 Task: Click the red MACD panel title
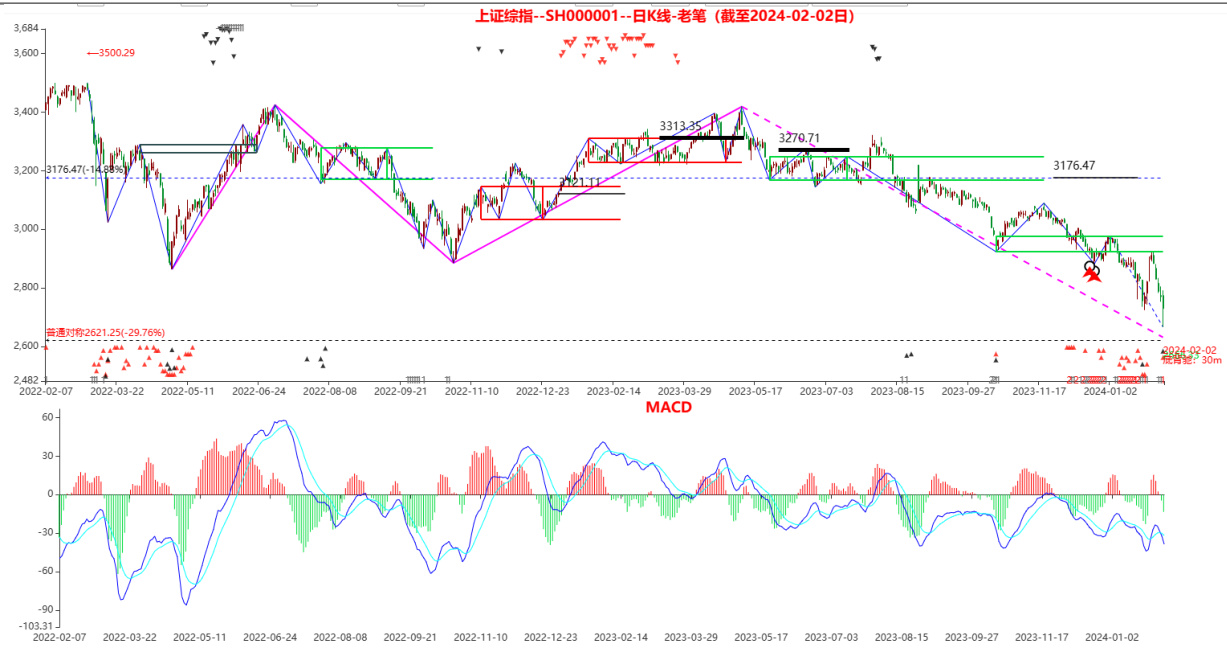pos(668,407)
